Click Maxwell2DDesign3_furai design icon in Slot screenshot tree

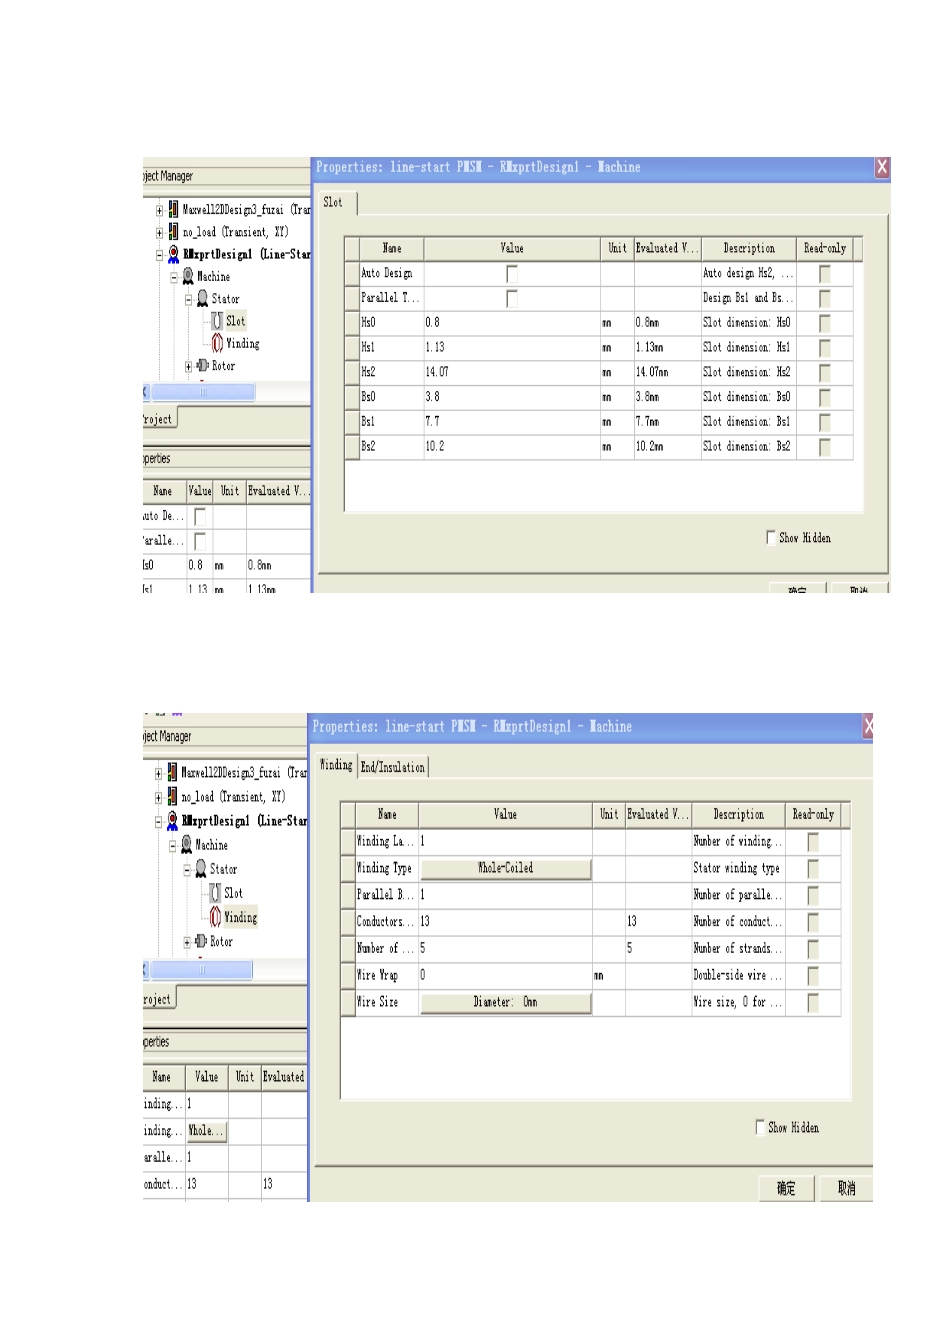coord(173,209)
